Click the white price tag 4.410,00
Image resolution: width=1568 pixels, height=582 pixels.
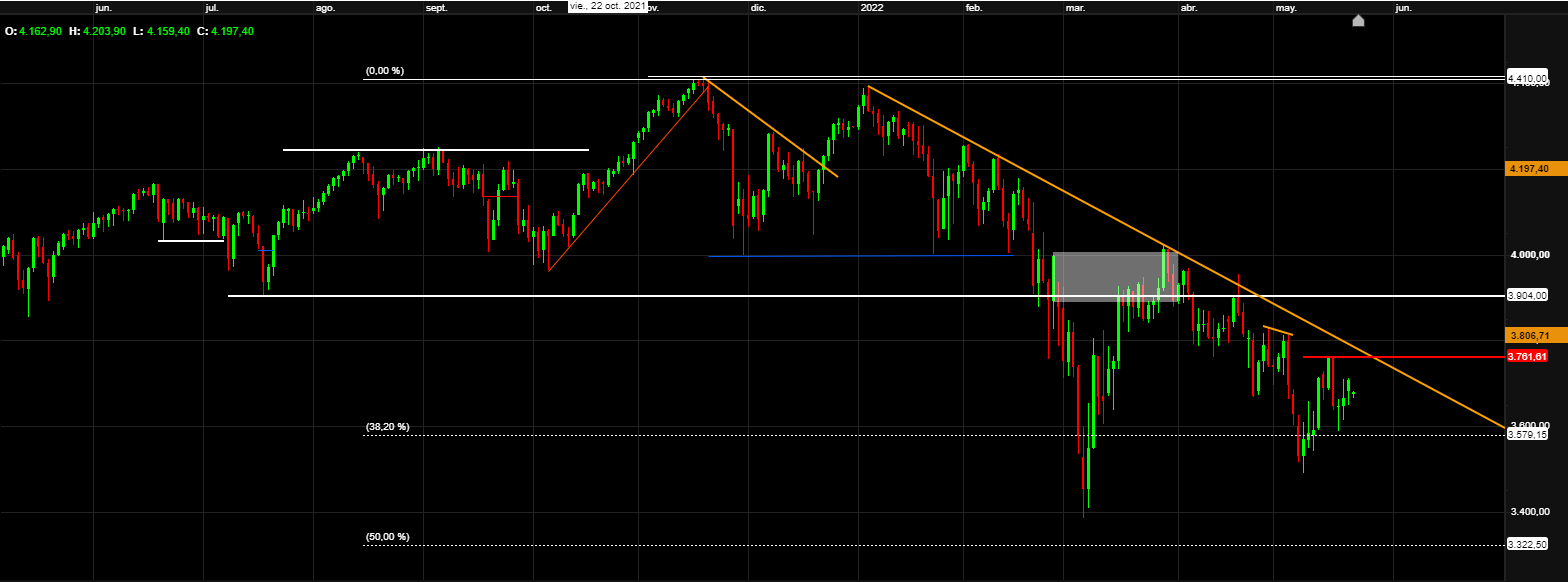click(1527, 78)
